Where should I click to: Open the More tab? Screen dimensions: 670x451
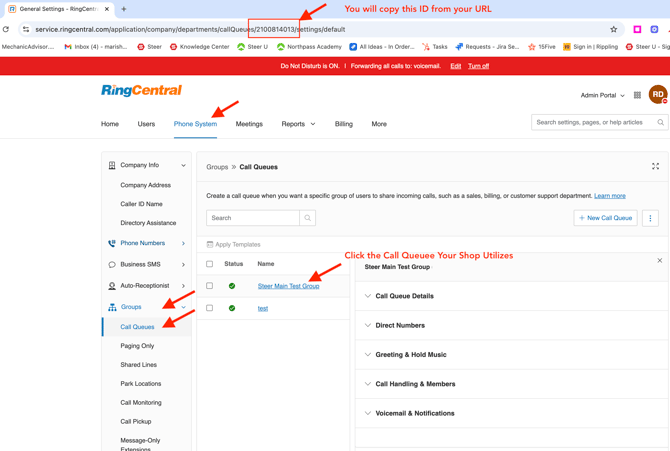pyautogui.click(x=379, y=124)
